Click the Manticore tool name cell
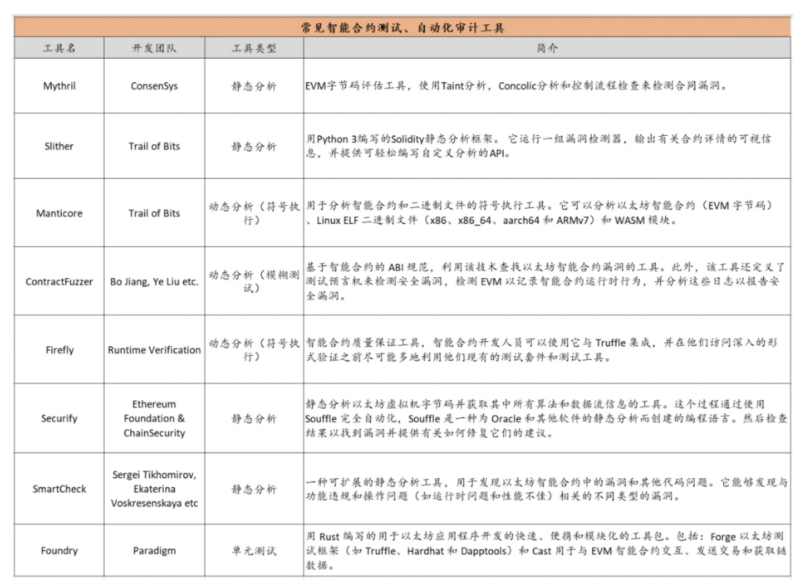 pyautogui.click(x=59, y=213)
